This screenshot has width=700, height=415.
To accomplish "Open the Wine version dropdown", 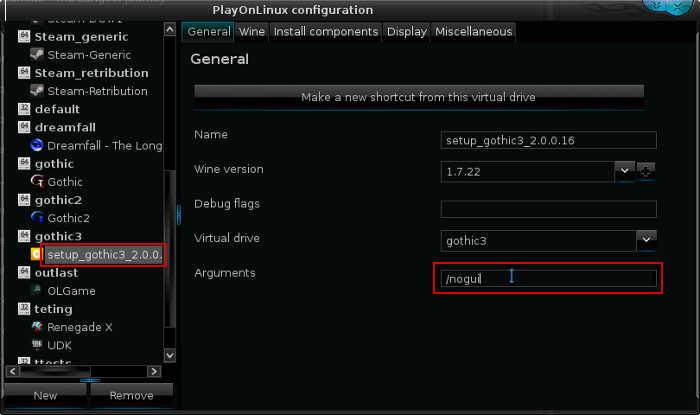I will 625,171.
